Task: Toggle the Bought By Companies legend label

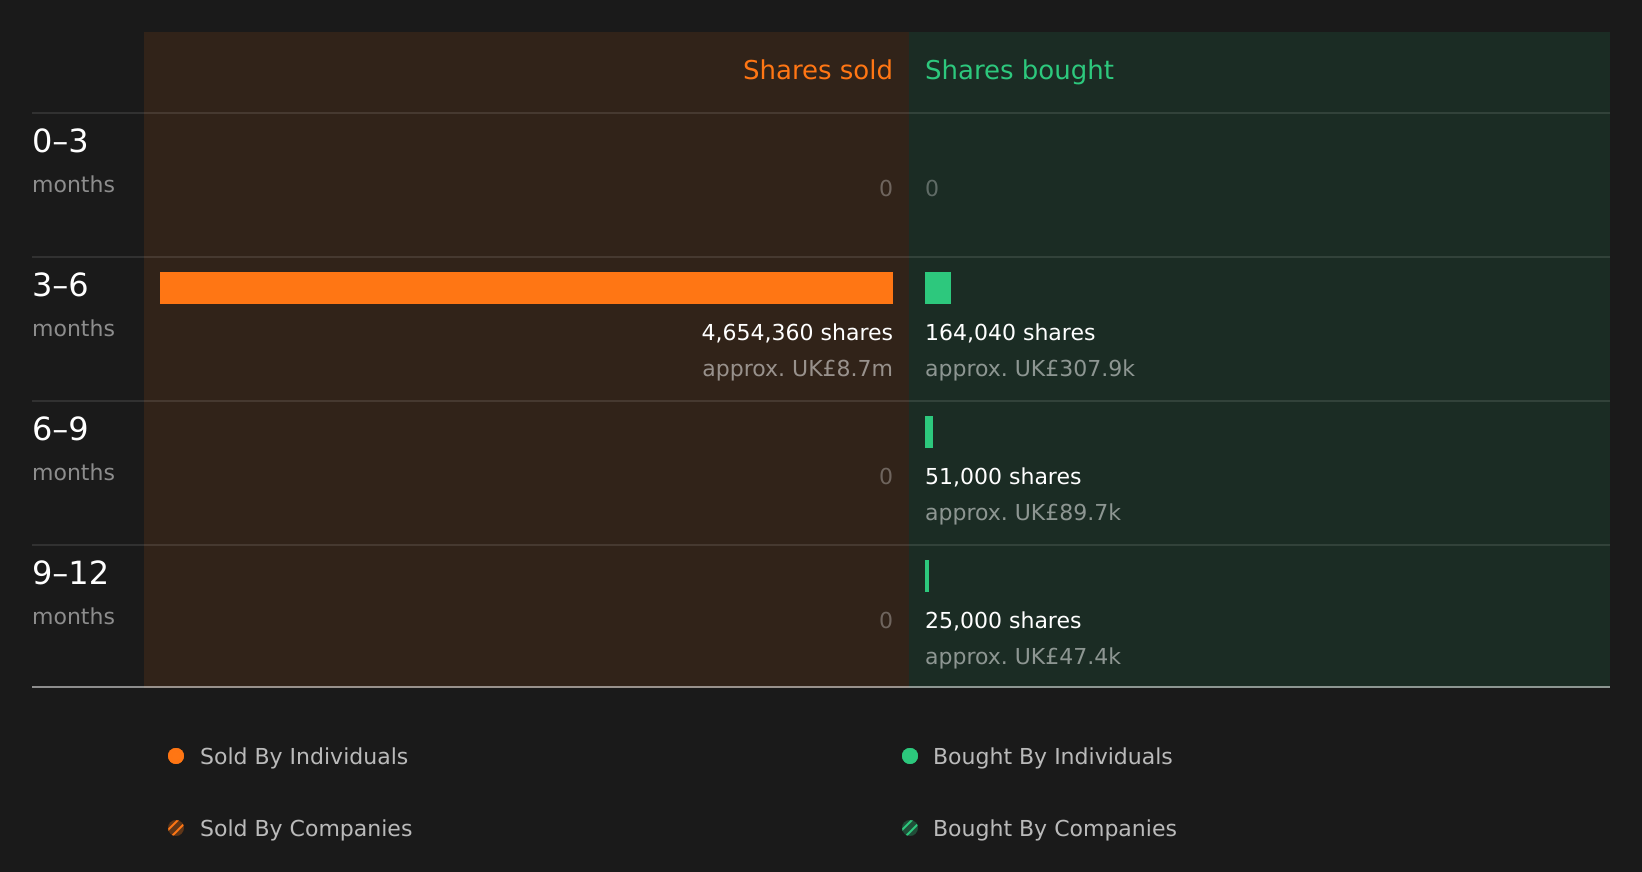Action: coord(1054,829)
